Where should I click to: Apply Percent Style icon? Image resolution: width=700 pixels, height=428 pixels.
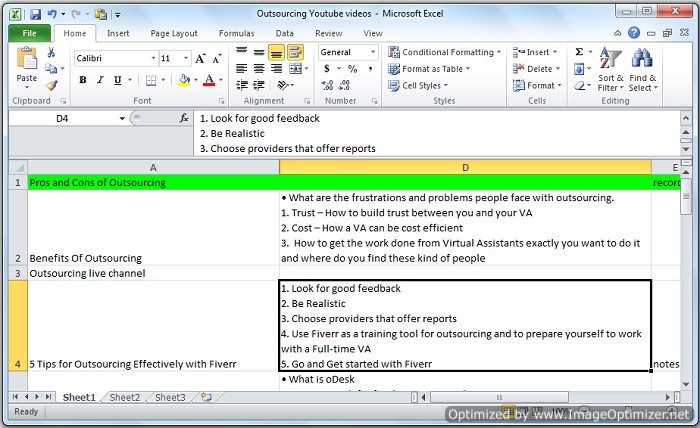pyautogui.click(x=353, y=69)
